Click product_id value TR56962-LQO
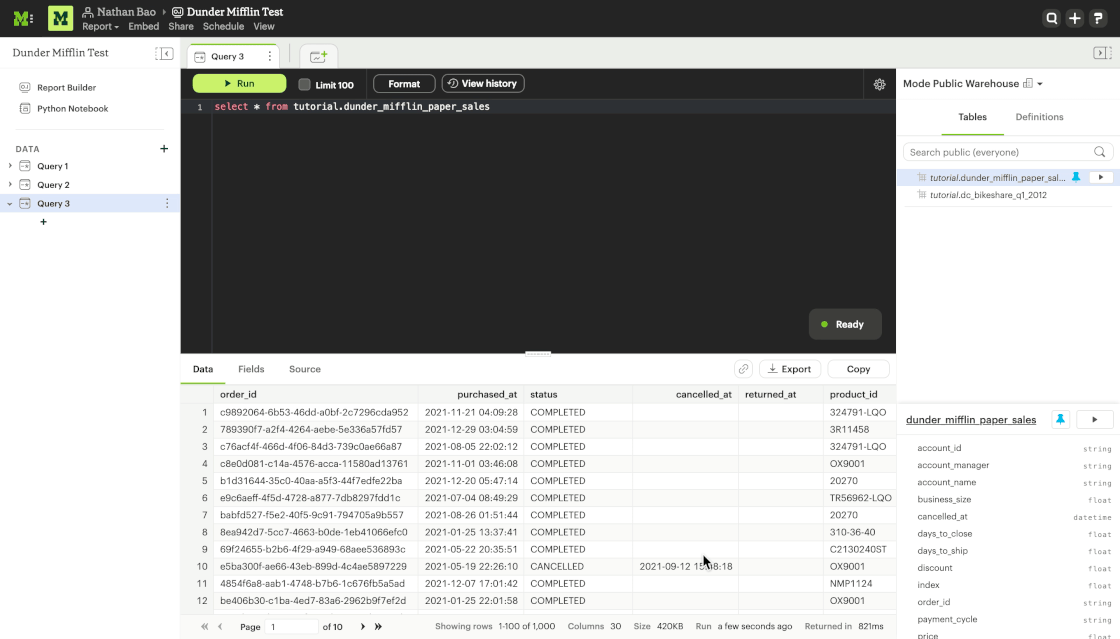The width and height of the screenshot is (1120, 639). click(861, 498)
